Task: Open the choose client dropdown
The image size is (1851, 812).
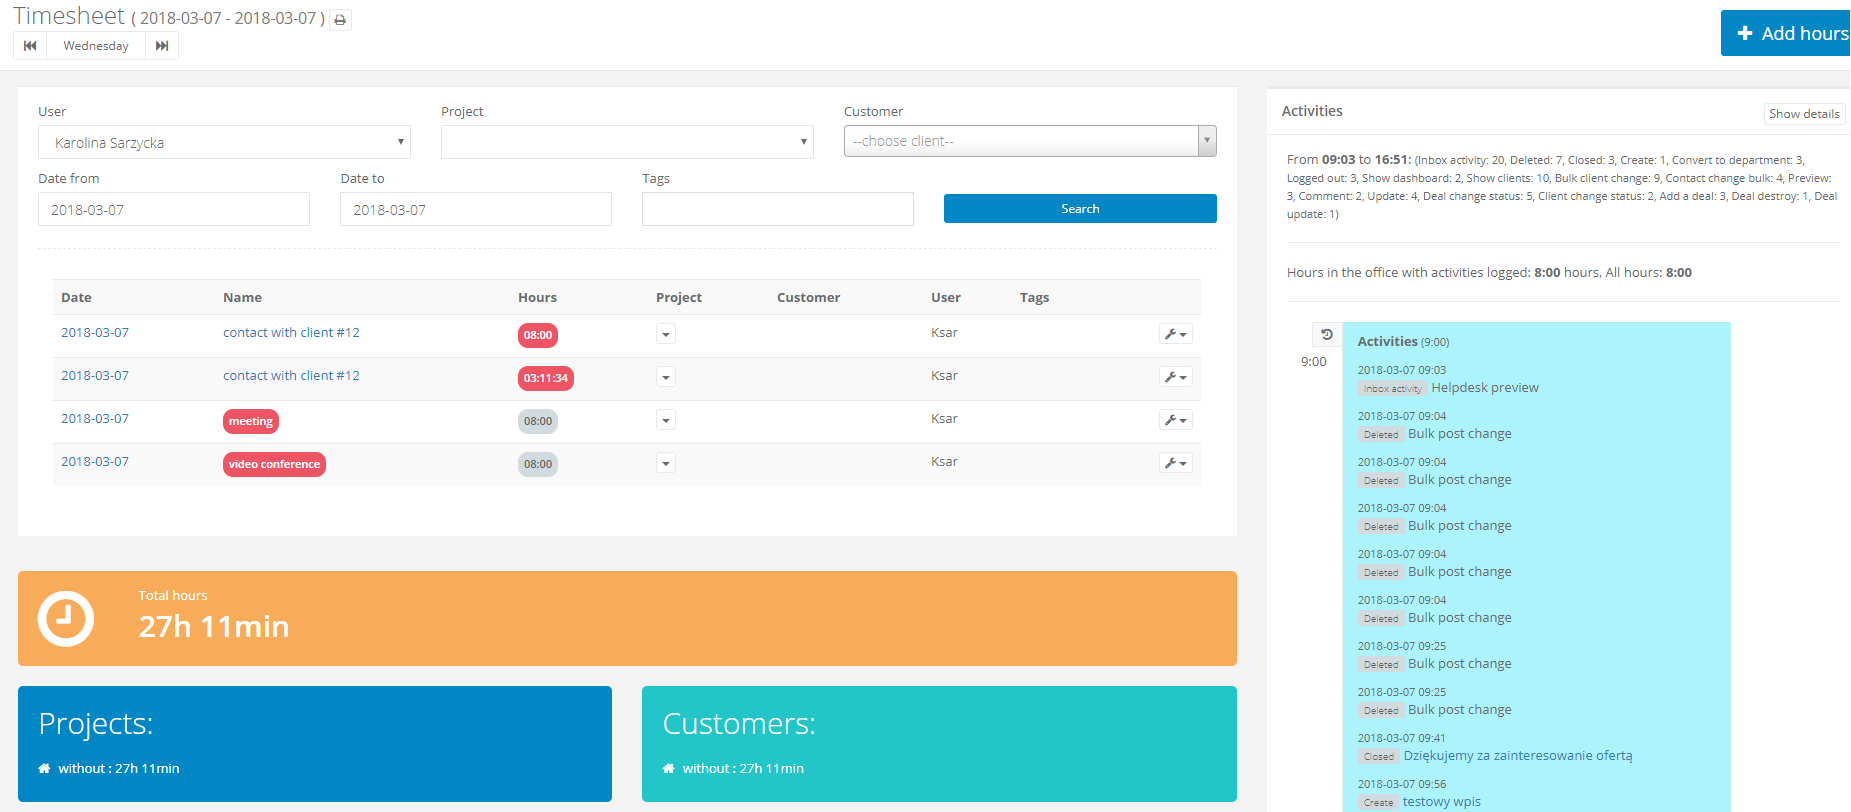Action: pyautogui.click(x=1029, y=141)
